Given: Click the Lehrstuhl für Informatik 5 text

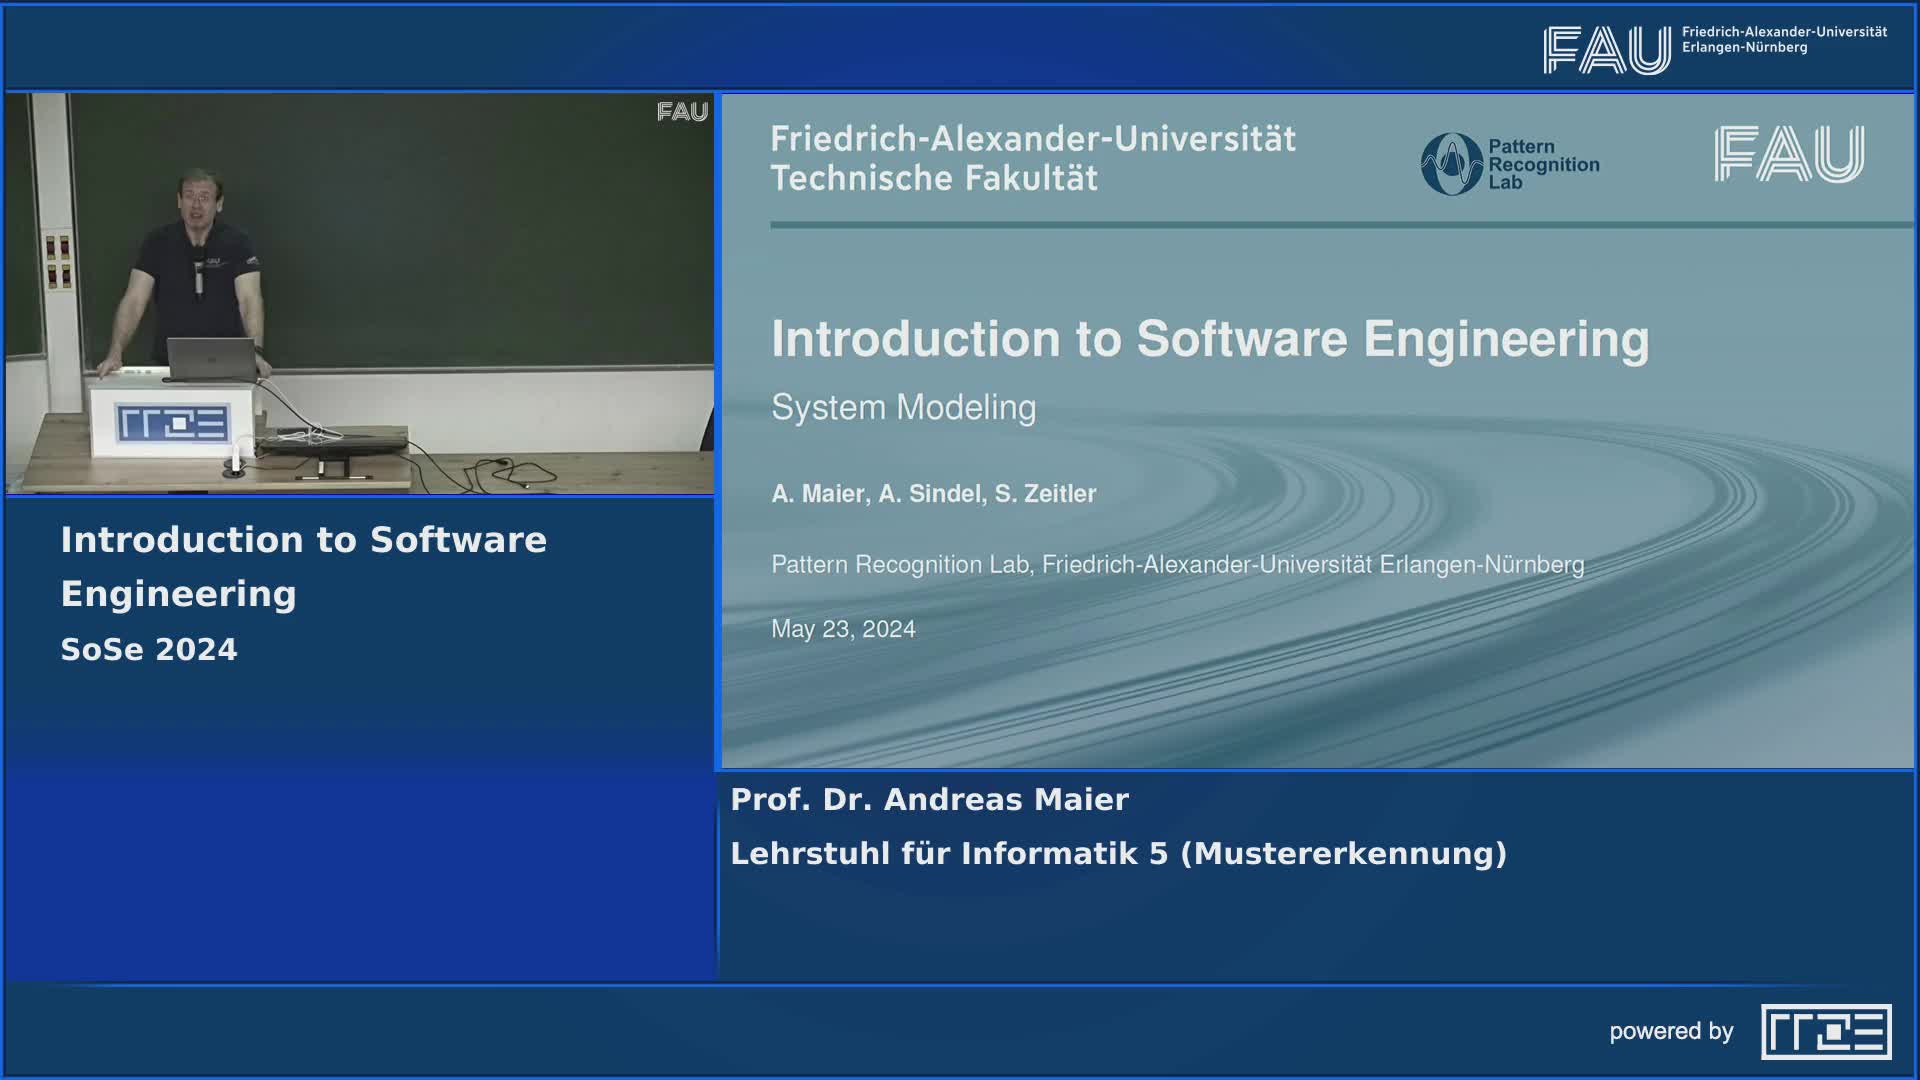Looking at the screenshot, I should (1116, 853).
